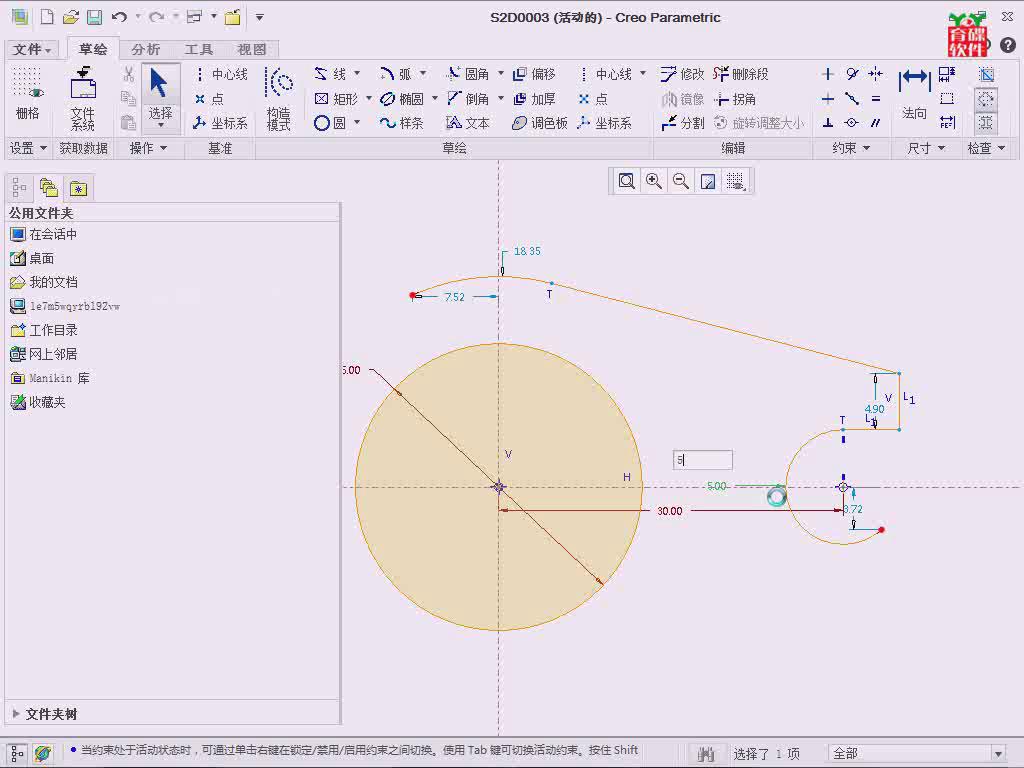The width and height of the screenshot is (1024, 768).
Task: Apply the parallel constraint icon
Action: coord(876,123)
